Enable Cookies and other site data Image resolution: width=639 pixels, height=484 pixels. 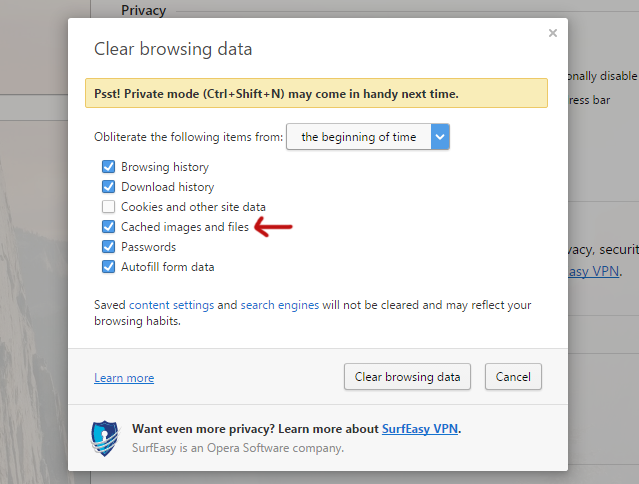pyautogui.click(x=108, y=207)
